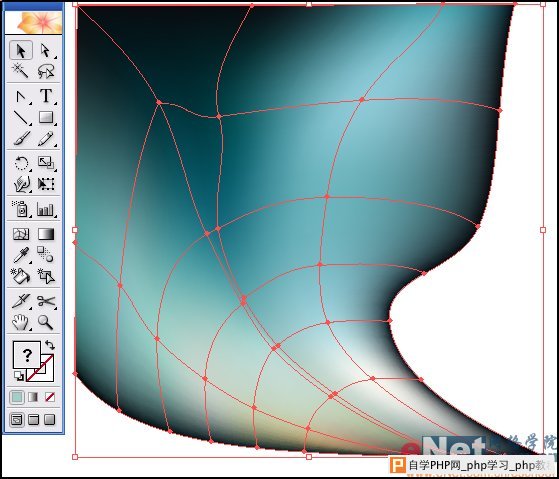Select the Zoom magnifier tool
This screenshot has width=559, height=479.
point(46,322)
